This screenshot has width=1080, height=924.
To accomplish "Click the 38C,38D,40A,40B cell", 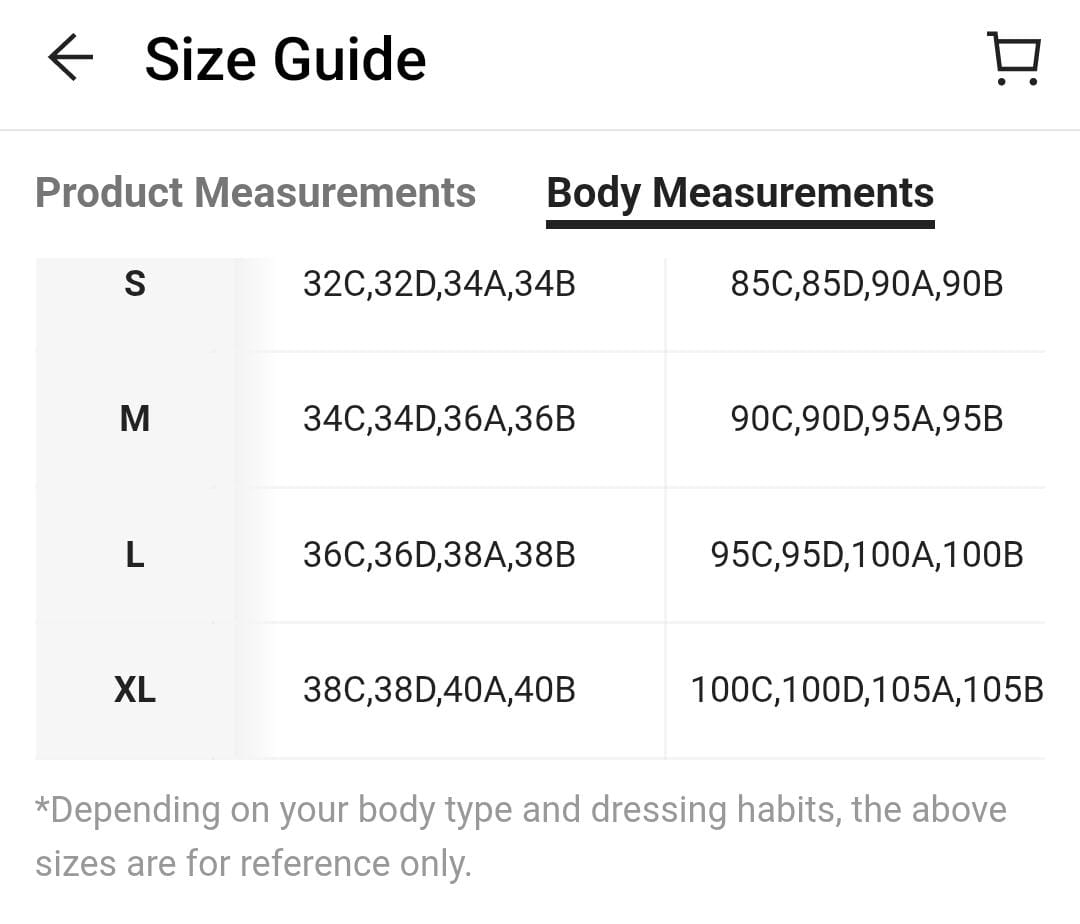I will 439,689.
